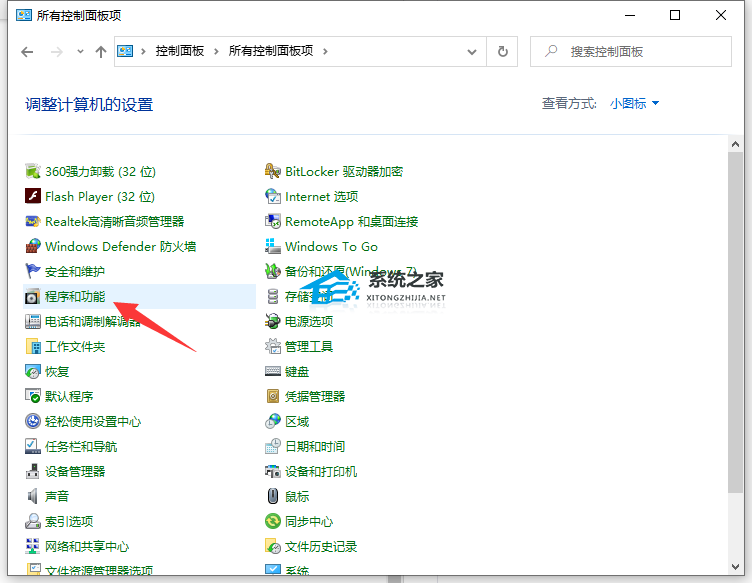The image size is (752, 583).
Task: Go back using the back arrow
Action: 27,52
